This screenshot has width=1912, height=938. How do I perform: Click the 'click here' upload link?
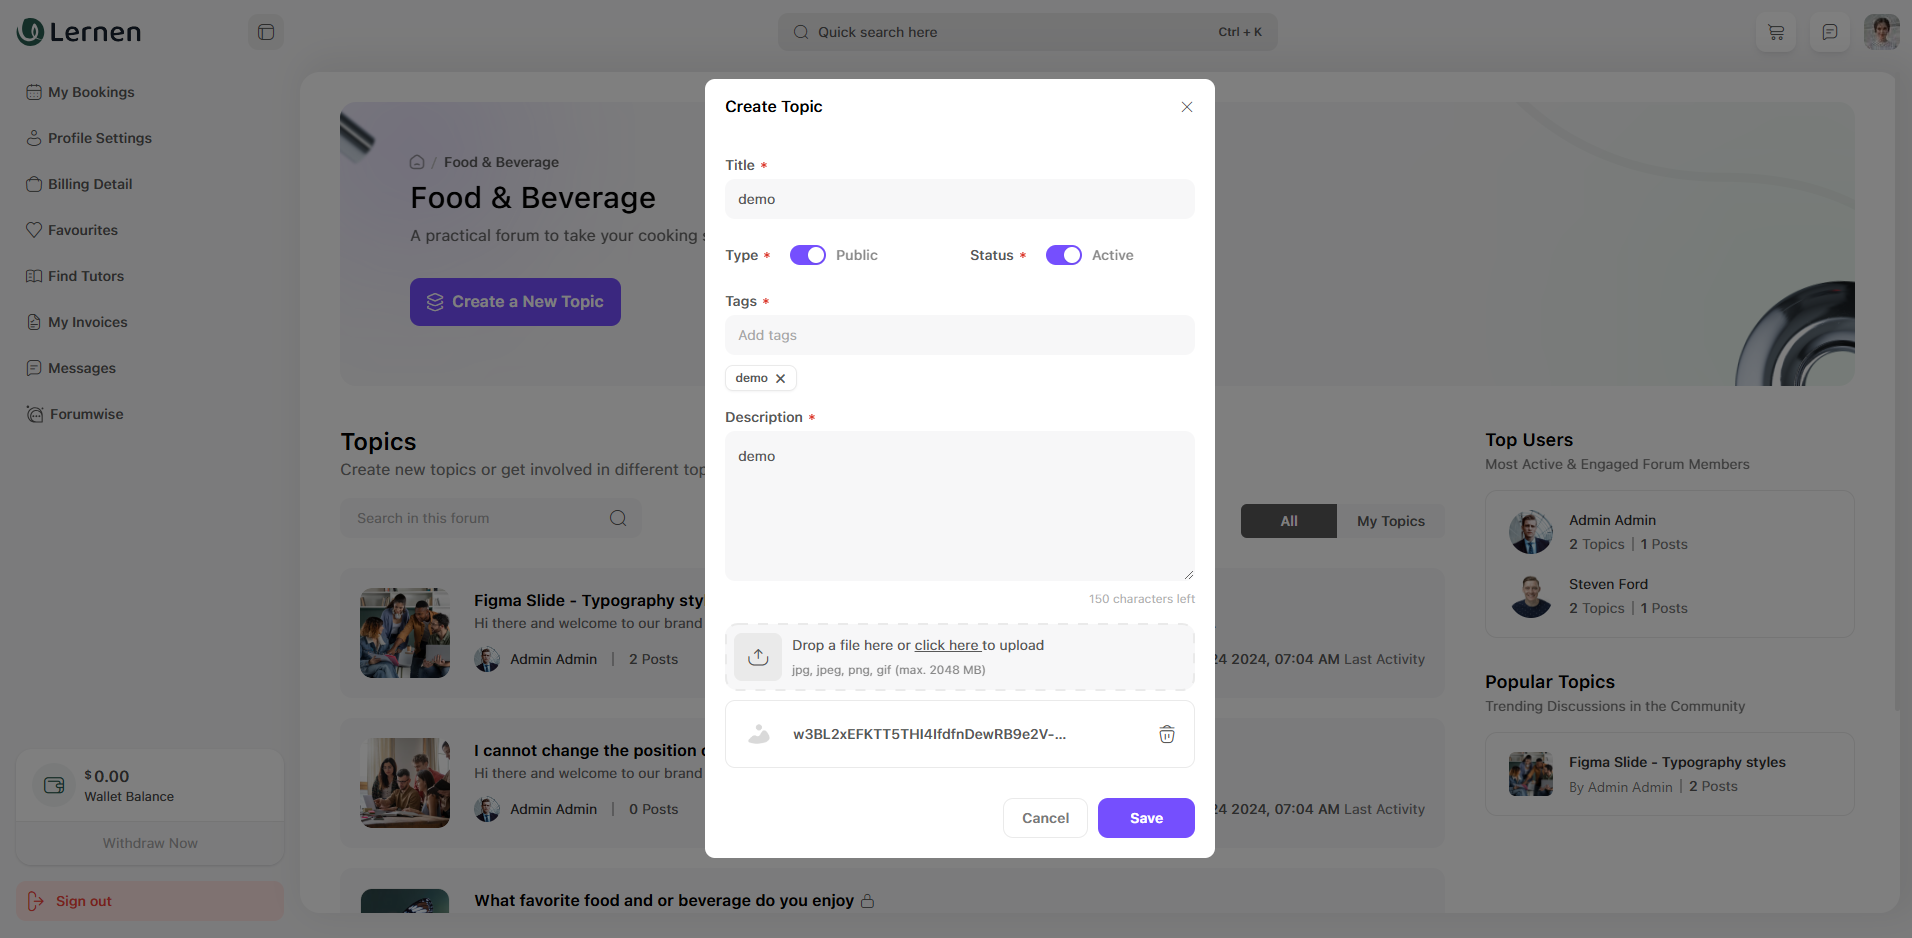(x=947, y=645)
